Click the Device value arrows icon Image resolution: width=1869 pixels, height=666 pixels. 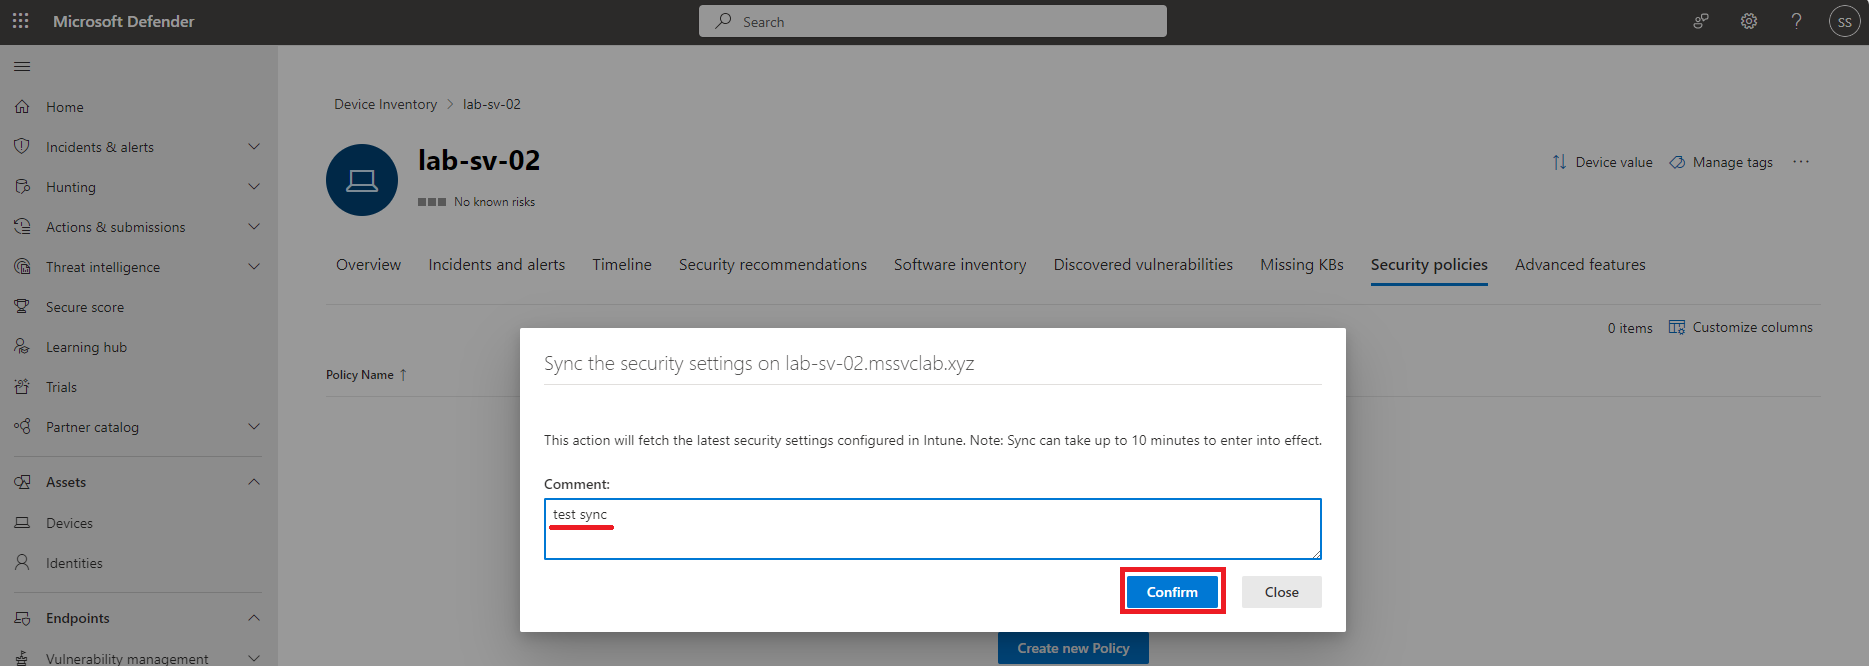click(1559, 162)
